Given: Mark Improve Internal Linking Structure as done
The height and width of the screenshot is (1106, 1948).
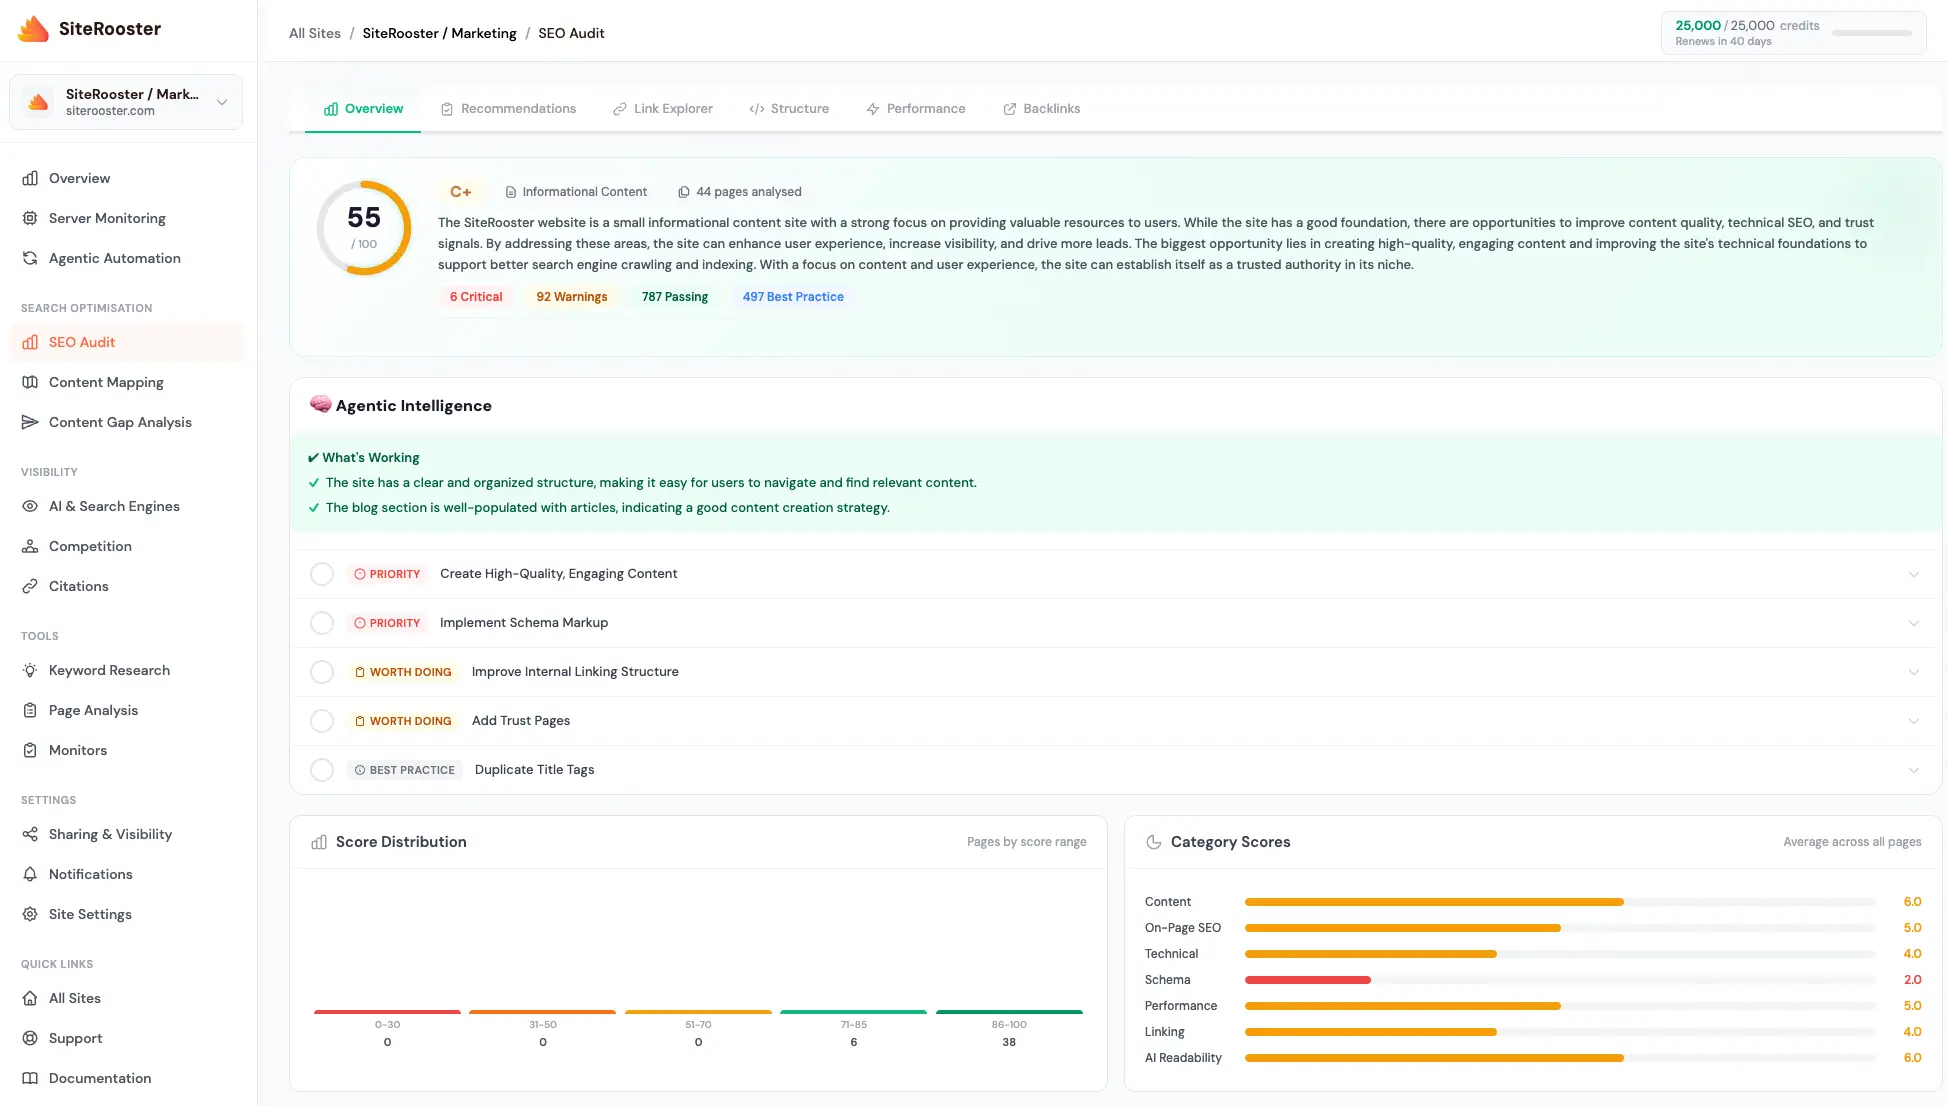Looking at the screenshot, I should click(x=322, y=672).
